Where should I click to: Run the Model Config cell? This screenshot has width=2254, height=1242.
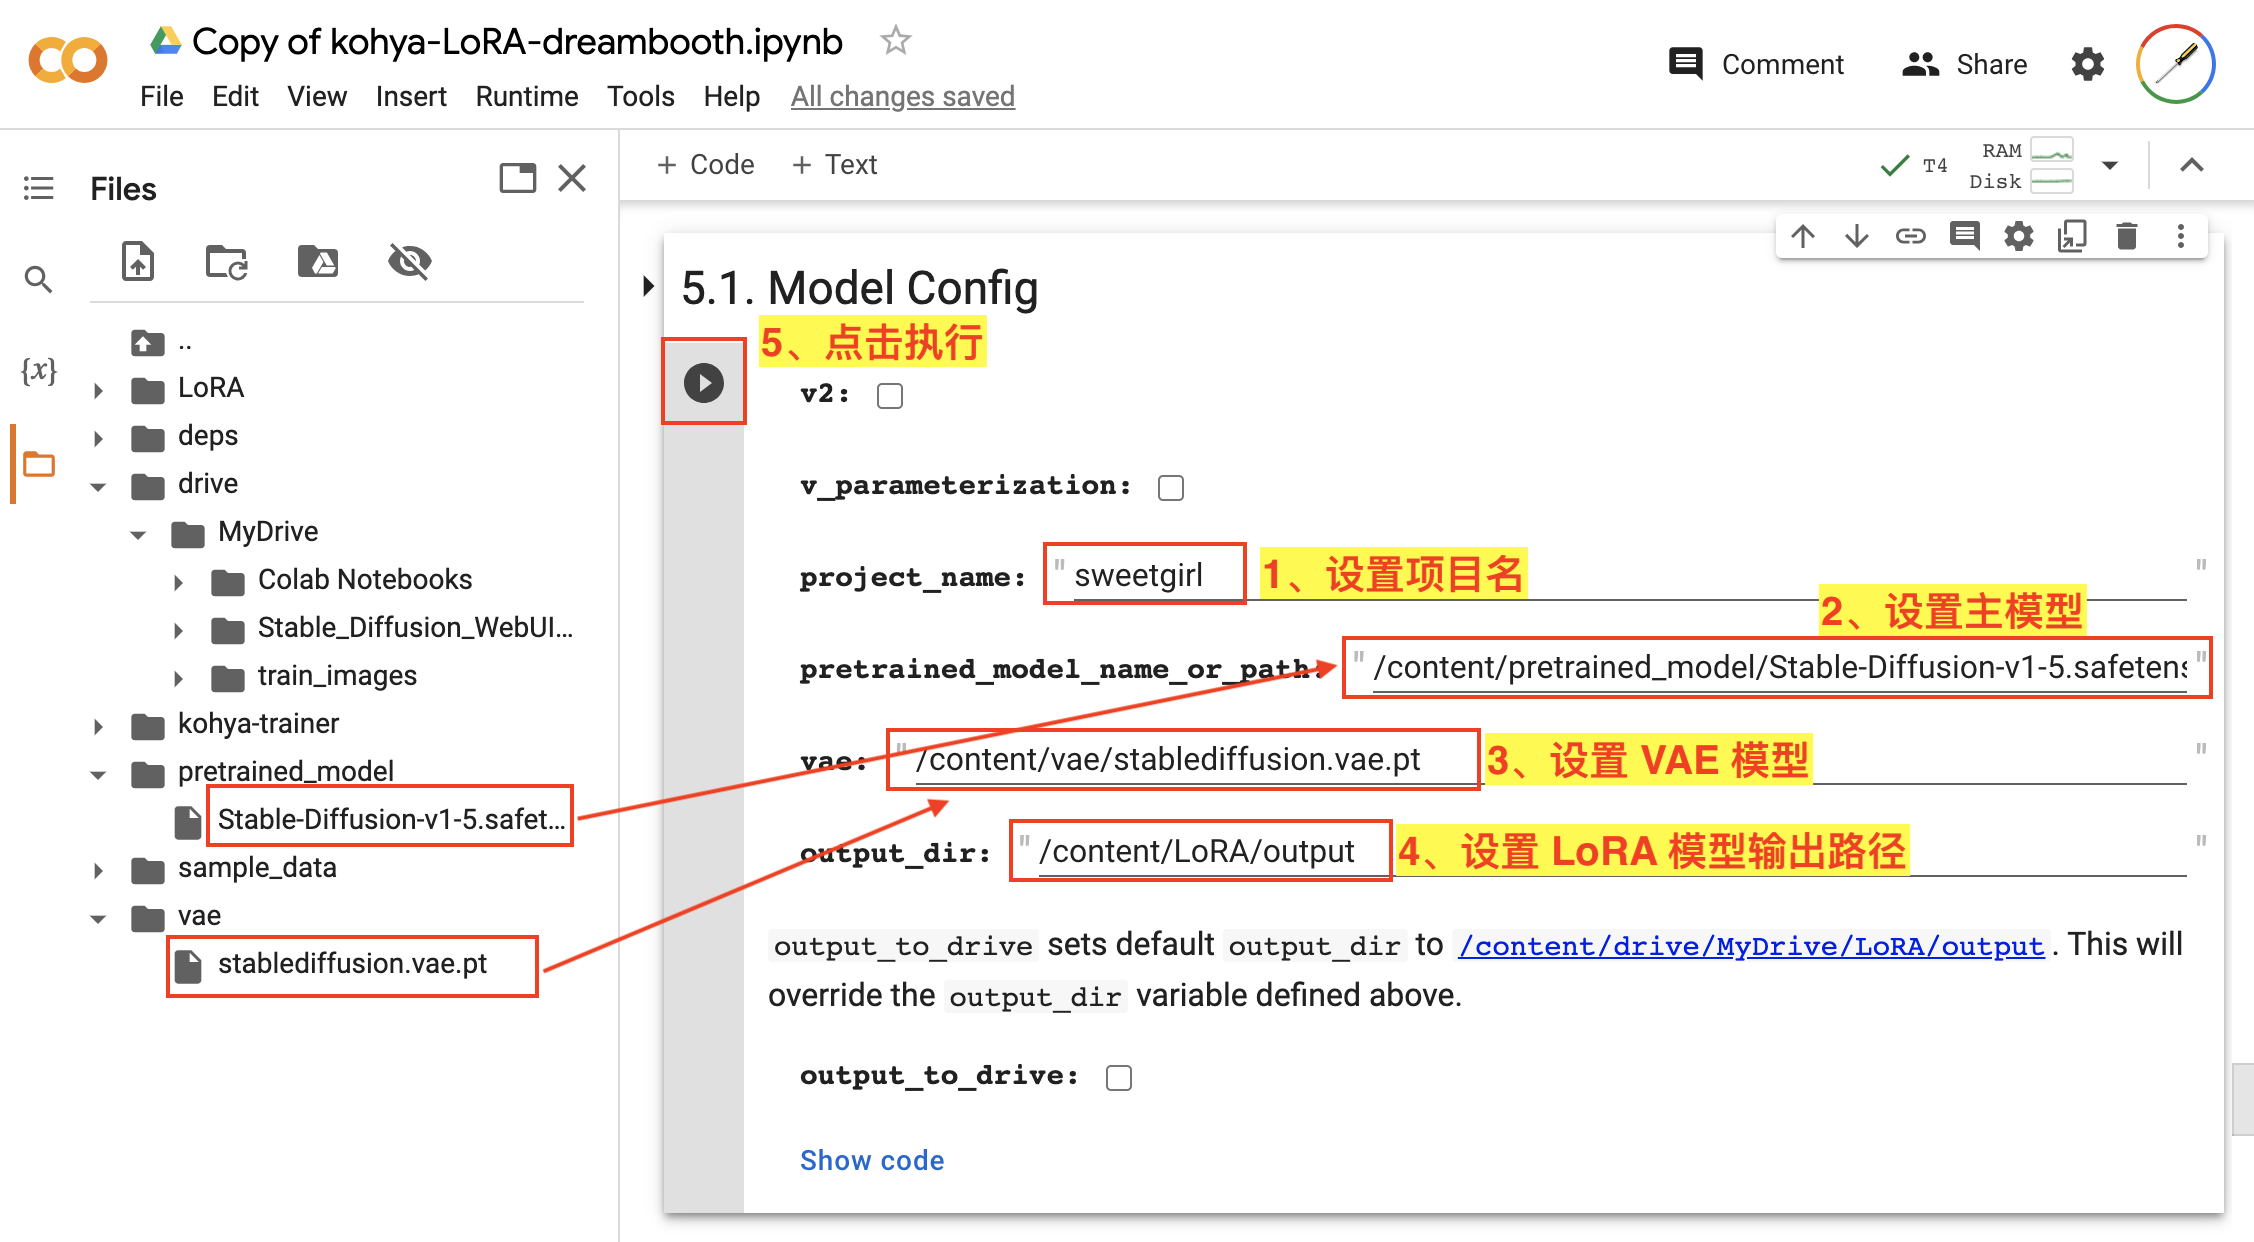[x=704, y=382]
